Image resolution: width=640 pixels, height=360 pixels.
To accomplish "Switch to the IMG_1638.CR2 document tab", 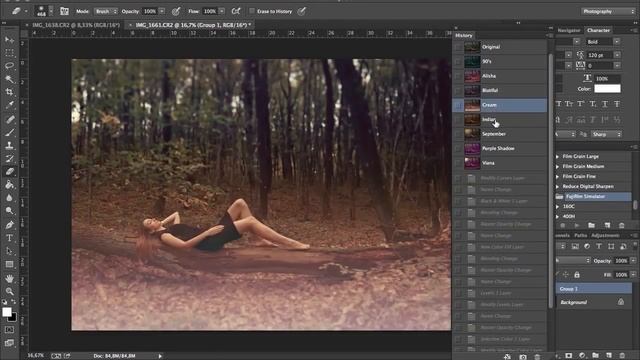I will 76,25.
